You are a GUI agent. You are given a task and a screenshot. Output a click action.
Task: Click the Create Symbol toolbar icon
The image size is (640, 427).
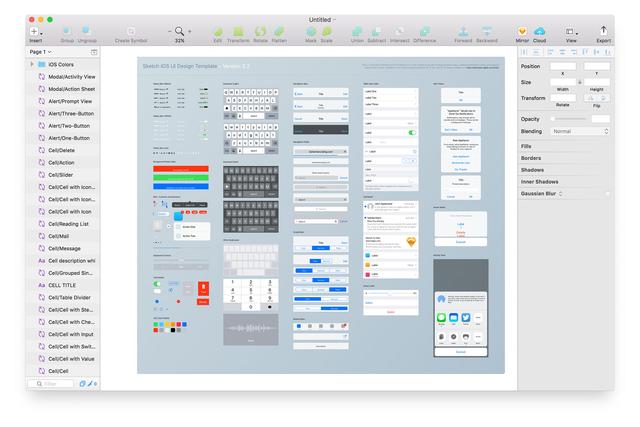click(x=131, y=32)
